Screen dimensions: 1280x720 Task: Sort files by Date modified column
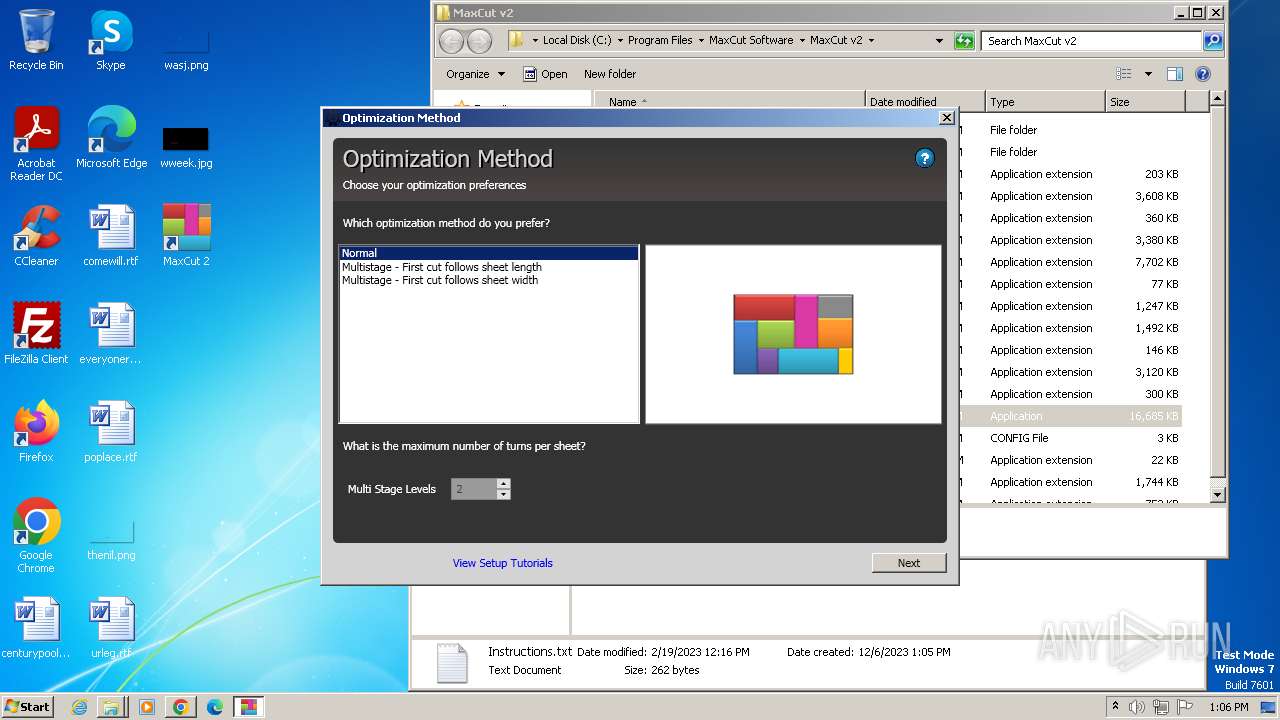coord(925,102)
